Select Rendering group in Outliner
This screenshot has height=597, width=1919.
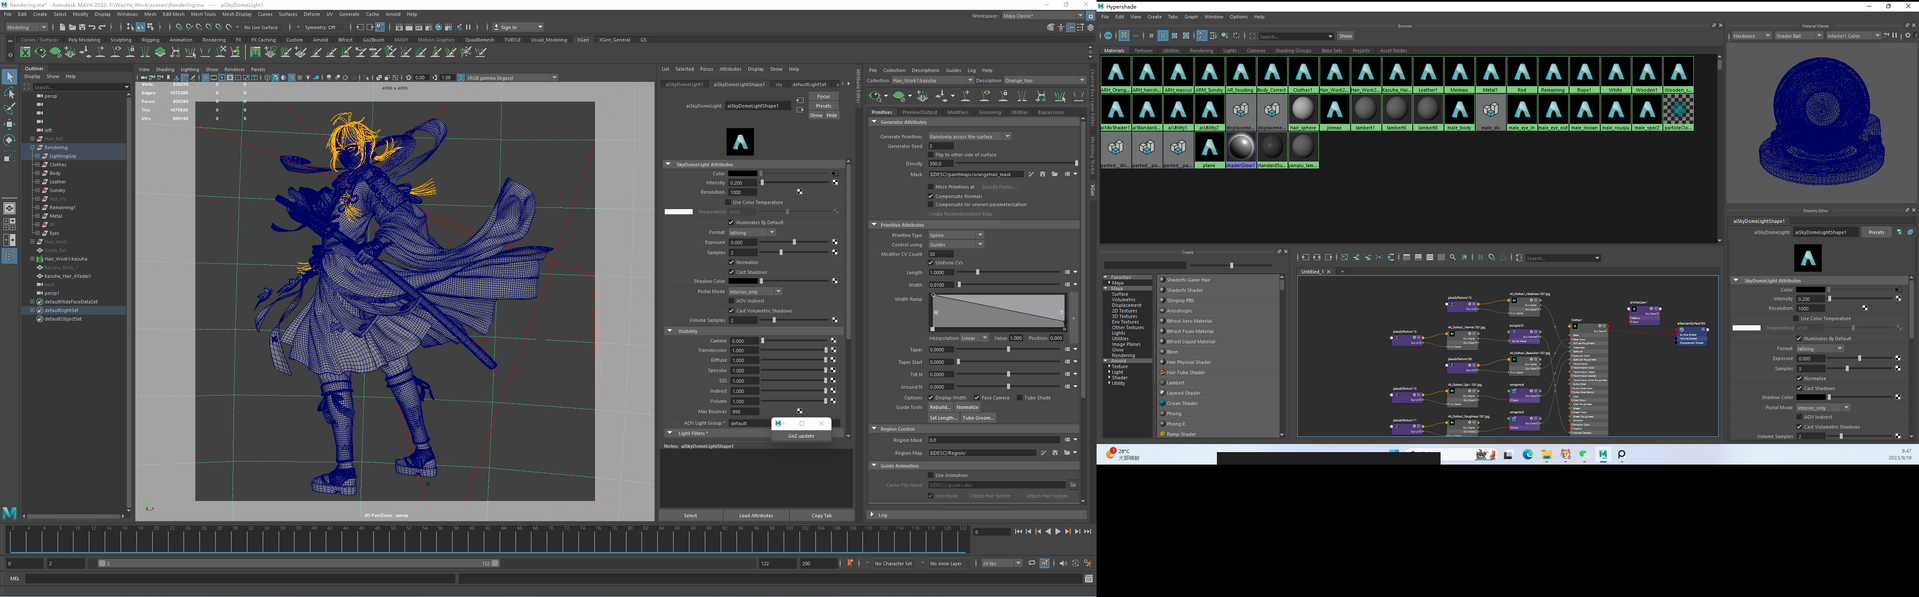pos(56,148)
